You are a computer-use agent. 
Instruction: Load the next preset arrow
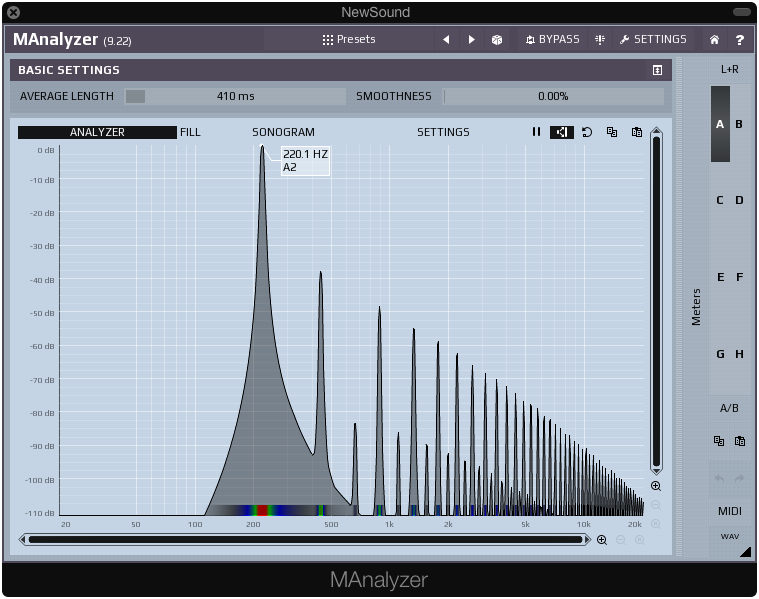click(x=471, y=39)
